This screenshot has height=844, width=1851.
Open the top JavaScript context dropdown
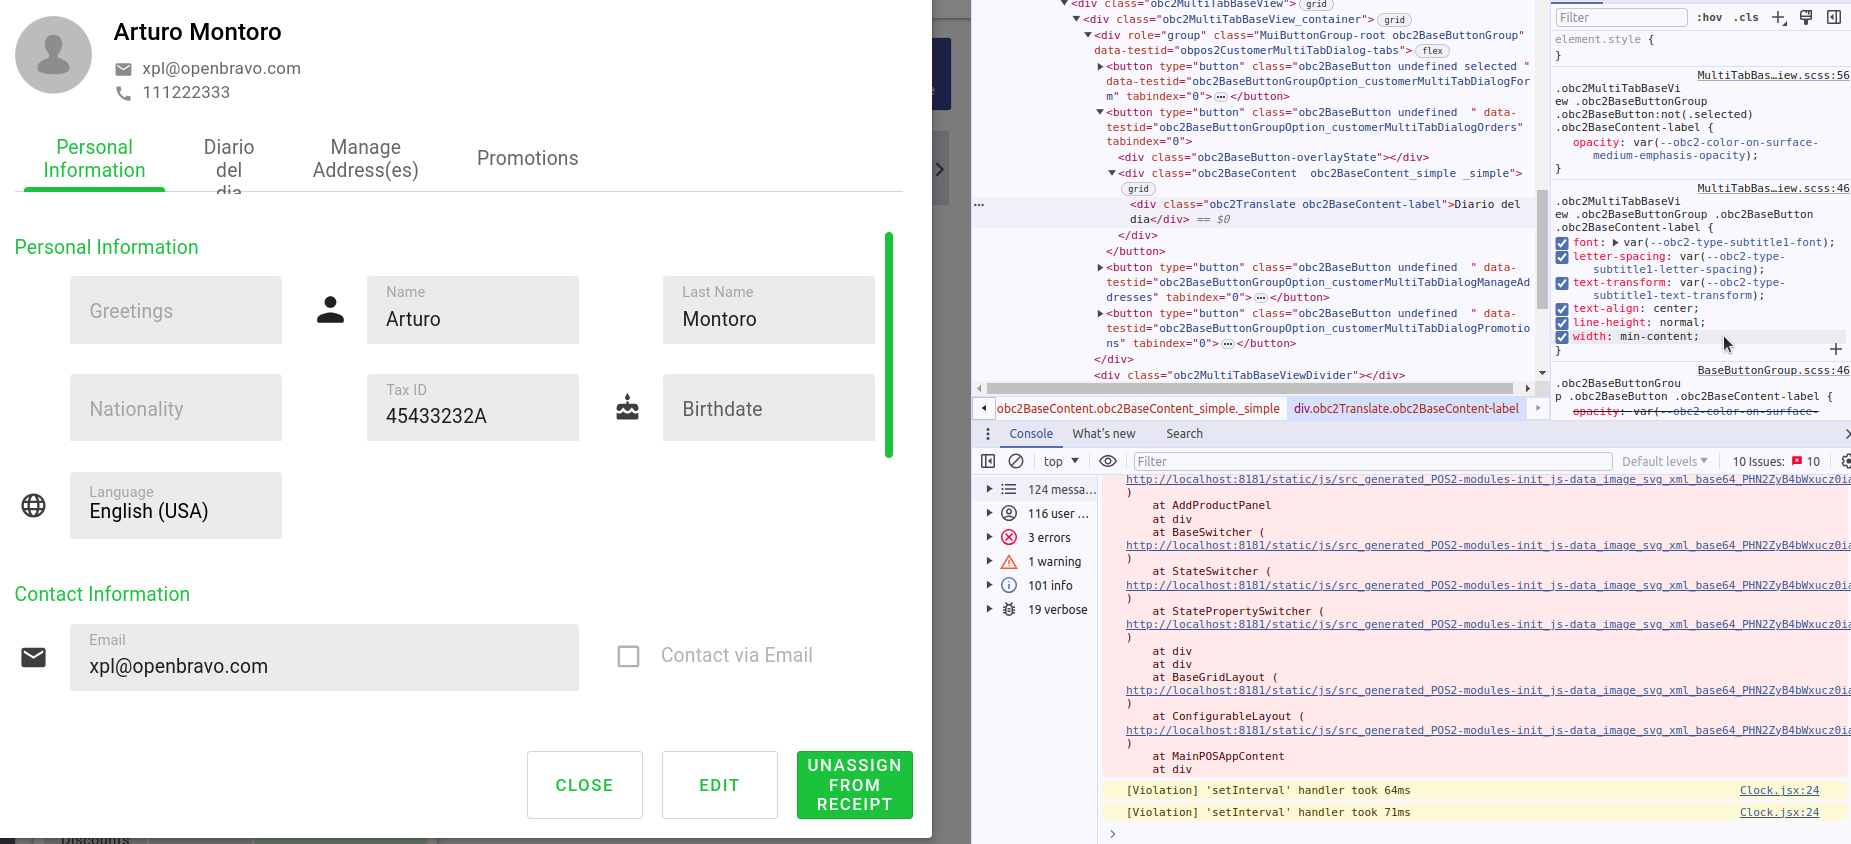pos(1061,461)
